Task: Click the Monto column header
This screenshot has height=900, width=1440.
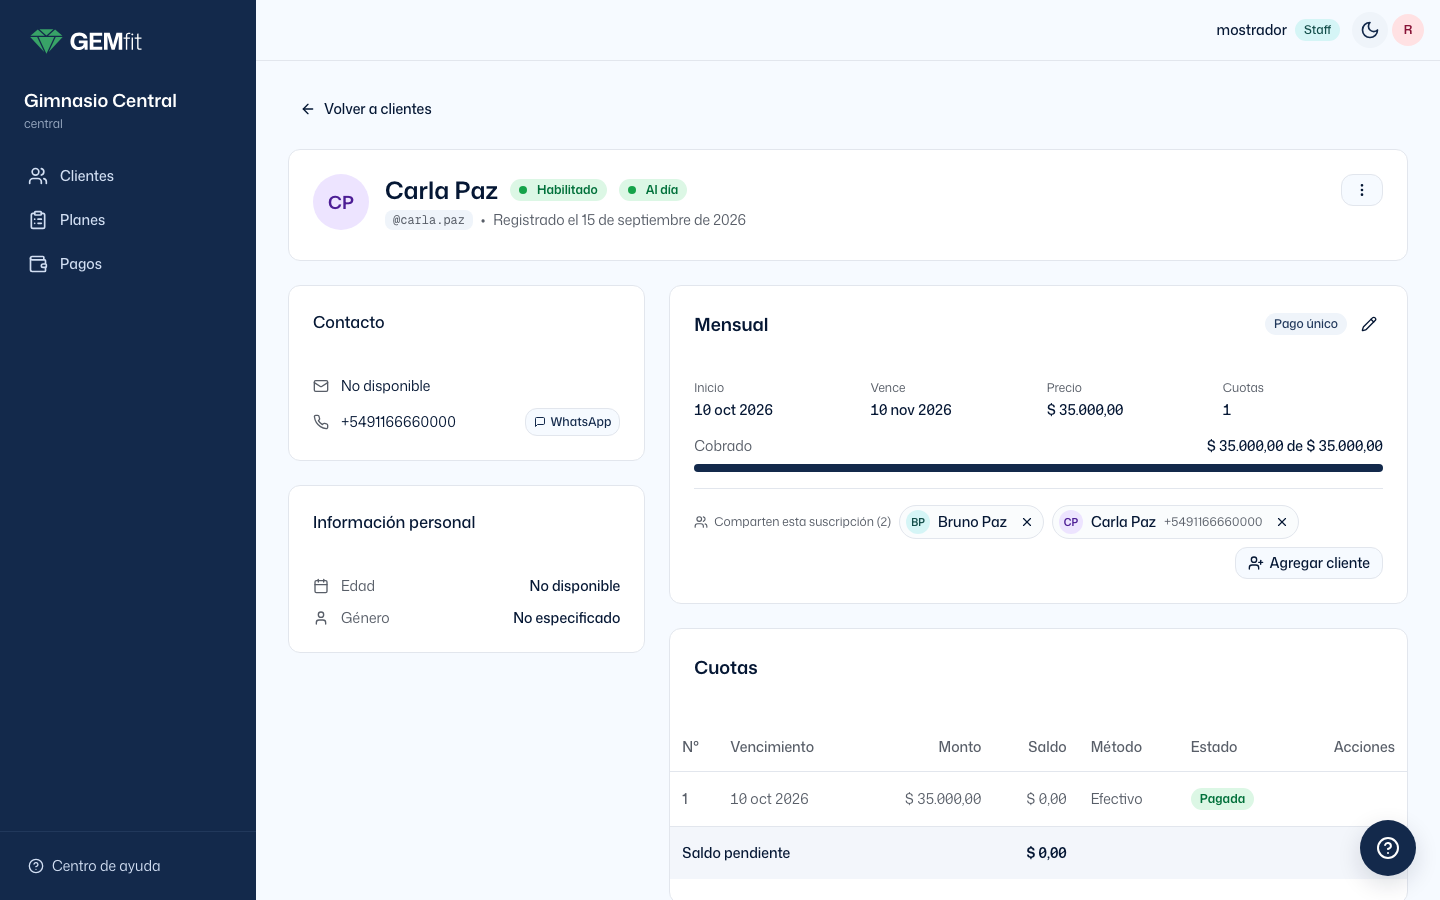Action: pyautogui.click(x=960, y=747)
